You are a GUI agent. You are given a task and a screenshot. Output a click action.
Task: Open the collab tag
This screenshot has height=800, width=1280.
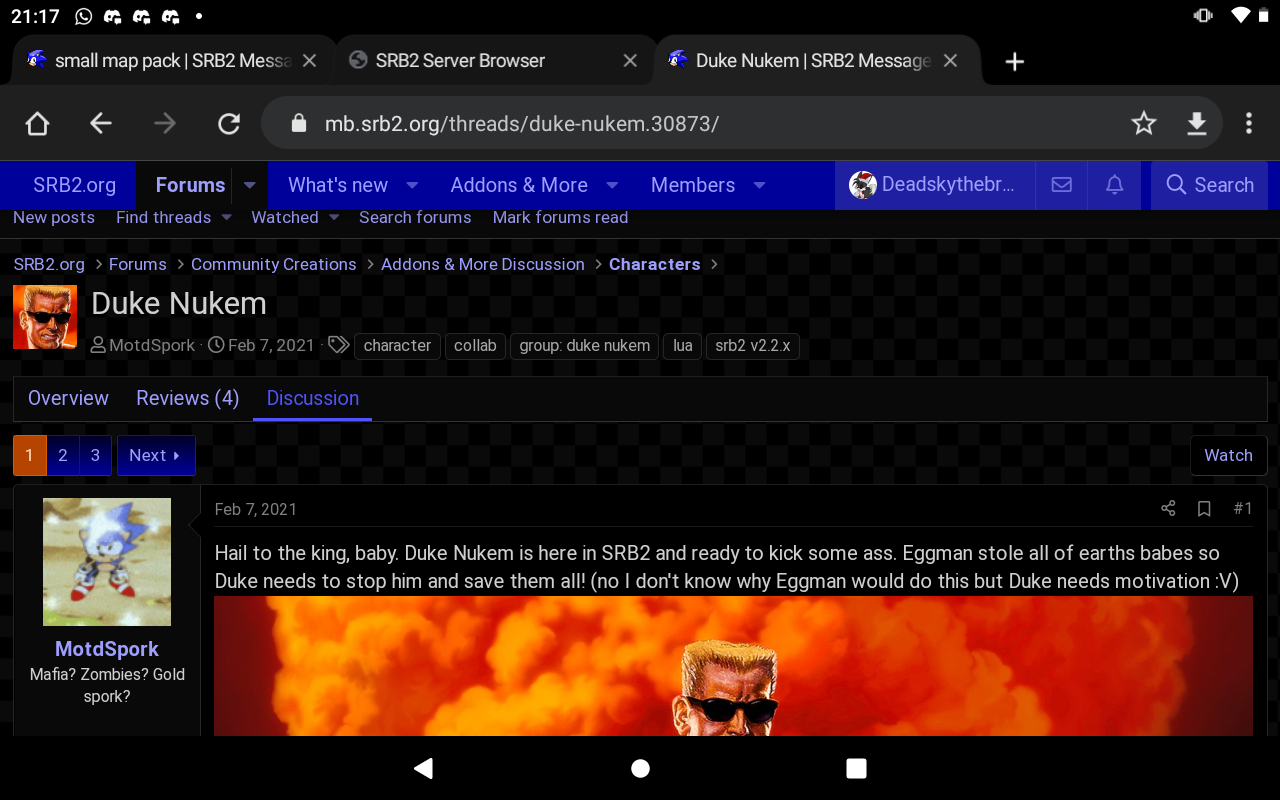[475, 345]
